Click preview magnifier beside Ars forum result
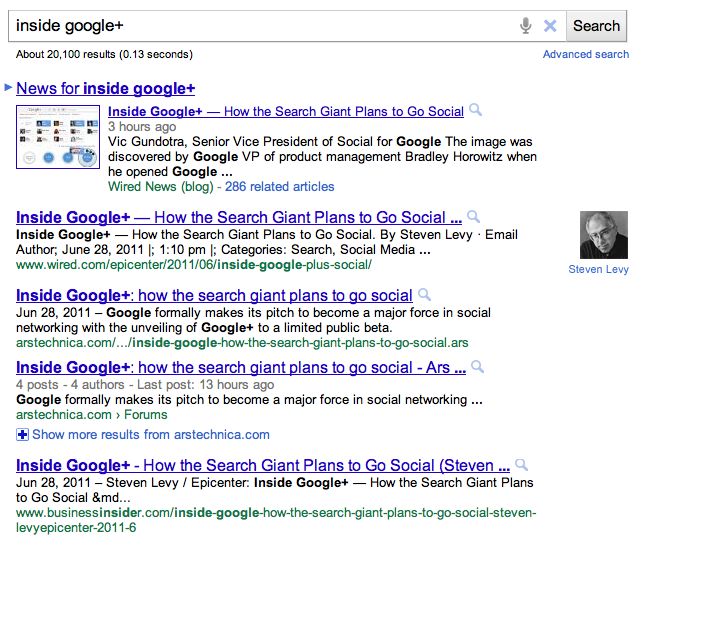 477,367
